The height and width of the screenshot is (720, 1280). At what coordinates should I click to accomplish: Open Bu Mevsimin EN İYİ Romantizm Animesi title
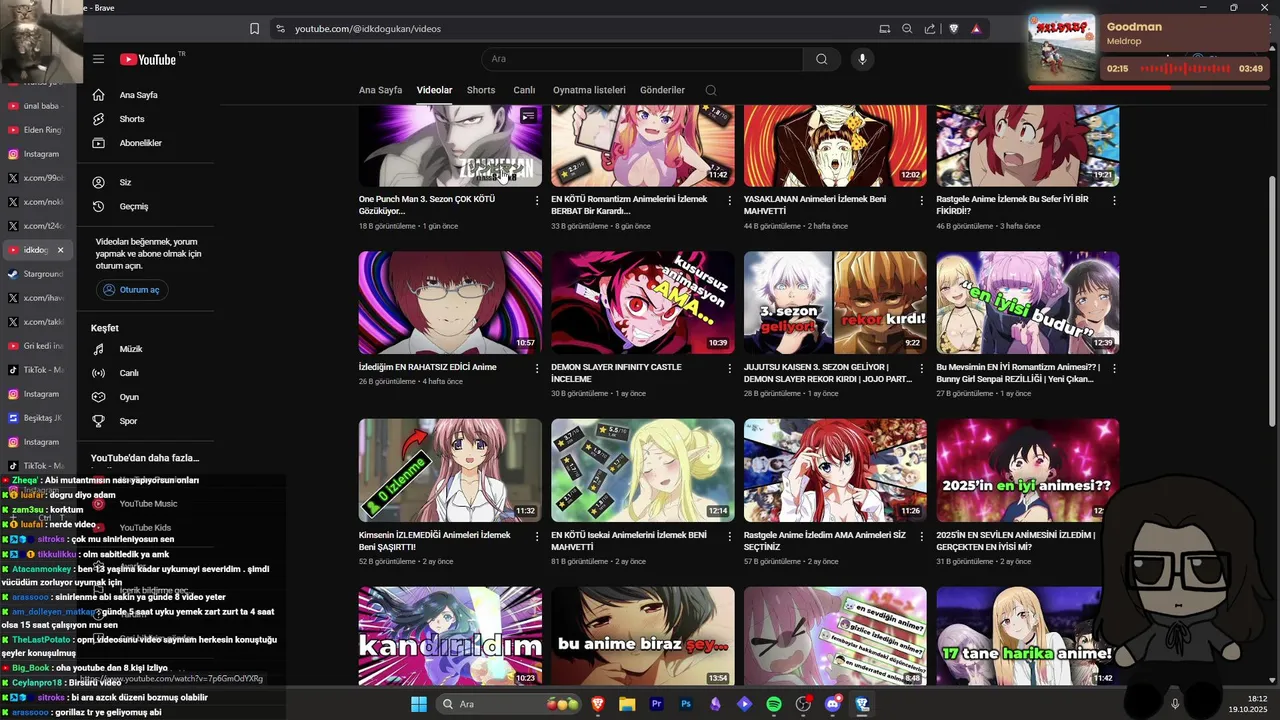pos(1018,373)
